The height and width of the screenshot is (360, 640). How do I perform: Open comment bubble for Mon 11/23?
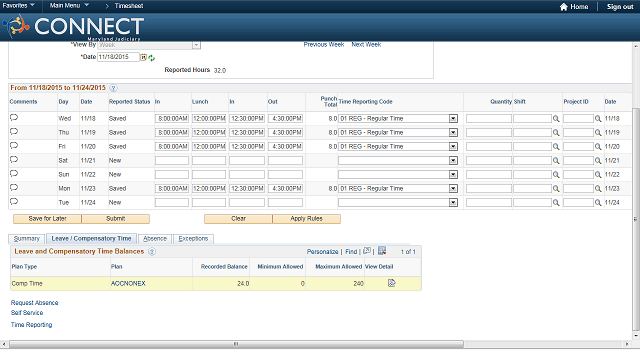14,188
